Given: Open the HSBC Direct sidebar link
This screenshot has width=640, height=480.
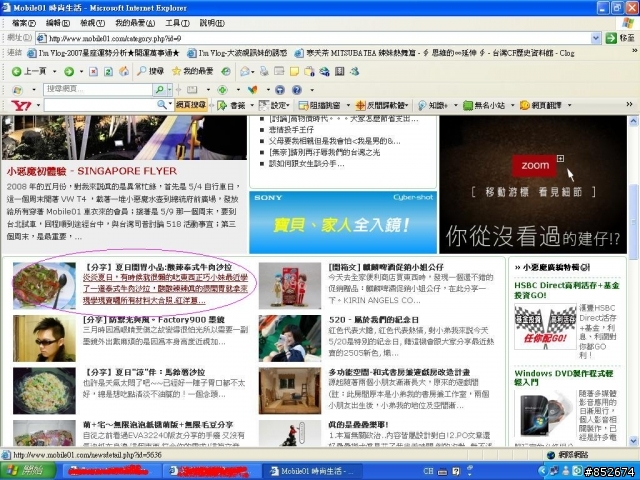Looking at the screenshot, I should (567, 290).
